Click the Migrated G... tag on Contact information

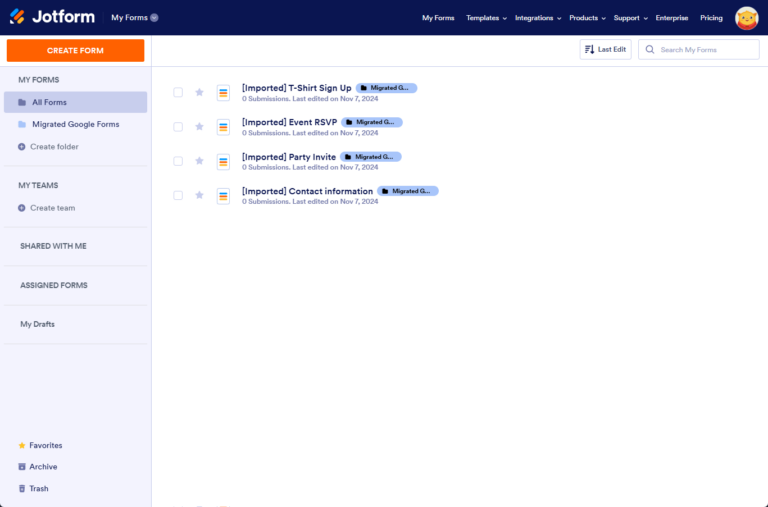[408, 191]
